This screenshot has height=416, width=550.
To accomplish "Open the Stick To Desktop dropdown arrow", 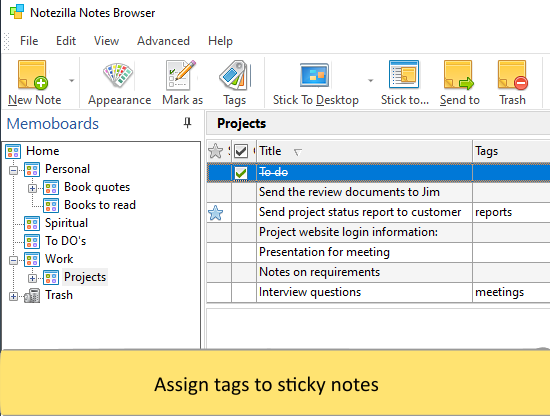I will [x=370, y=81].
